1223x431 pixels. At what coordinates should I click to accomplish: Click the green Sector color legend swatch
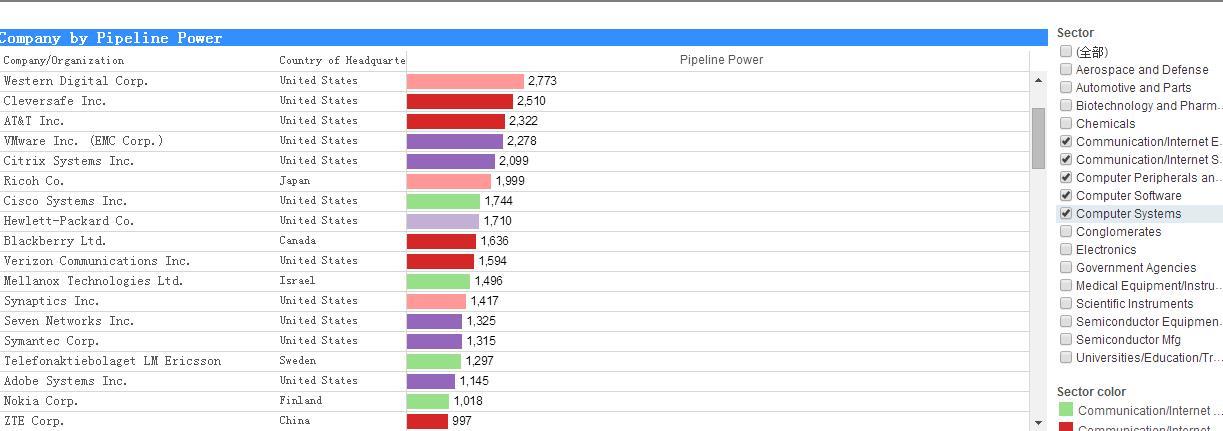1066,410
